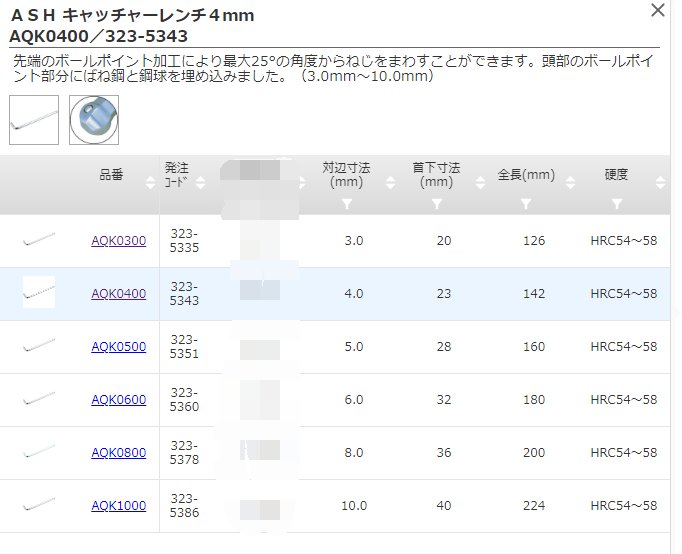Sort table by 全長 arrows
The width and height of the screenshot is (682, 554).
[x=571, y=182]
